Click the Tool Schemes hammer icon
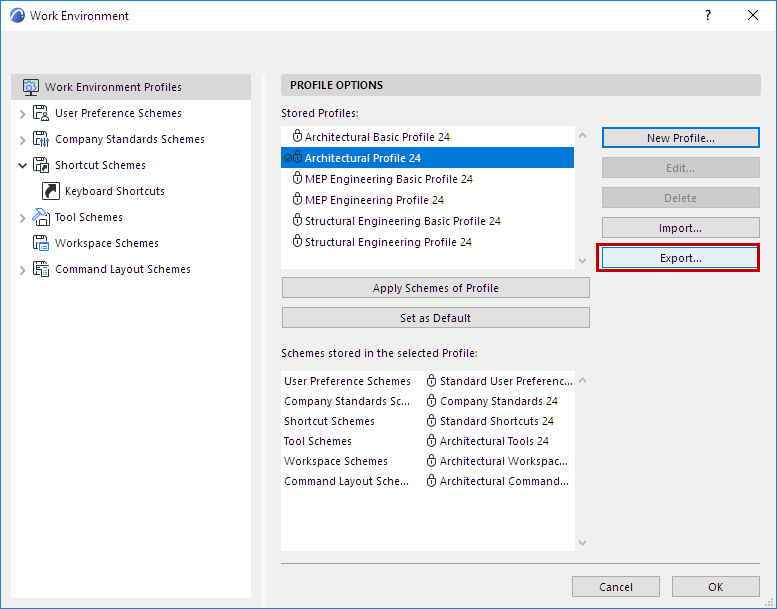The height and width of the screenshot is (609, 777). pyautogui.click(x=41, y=217)
